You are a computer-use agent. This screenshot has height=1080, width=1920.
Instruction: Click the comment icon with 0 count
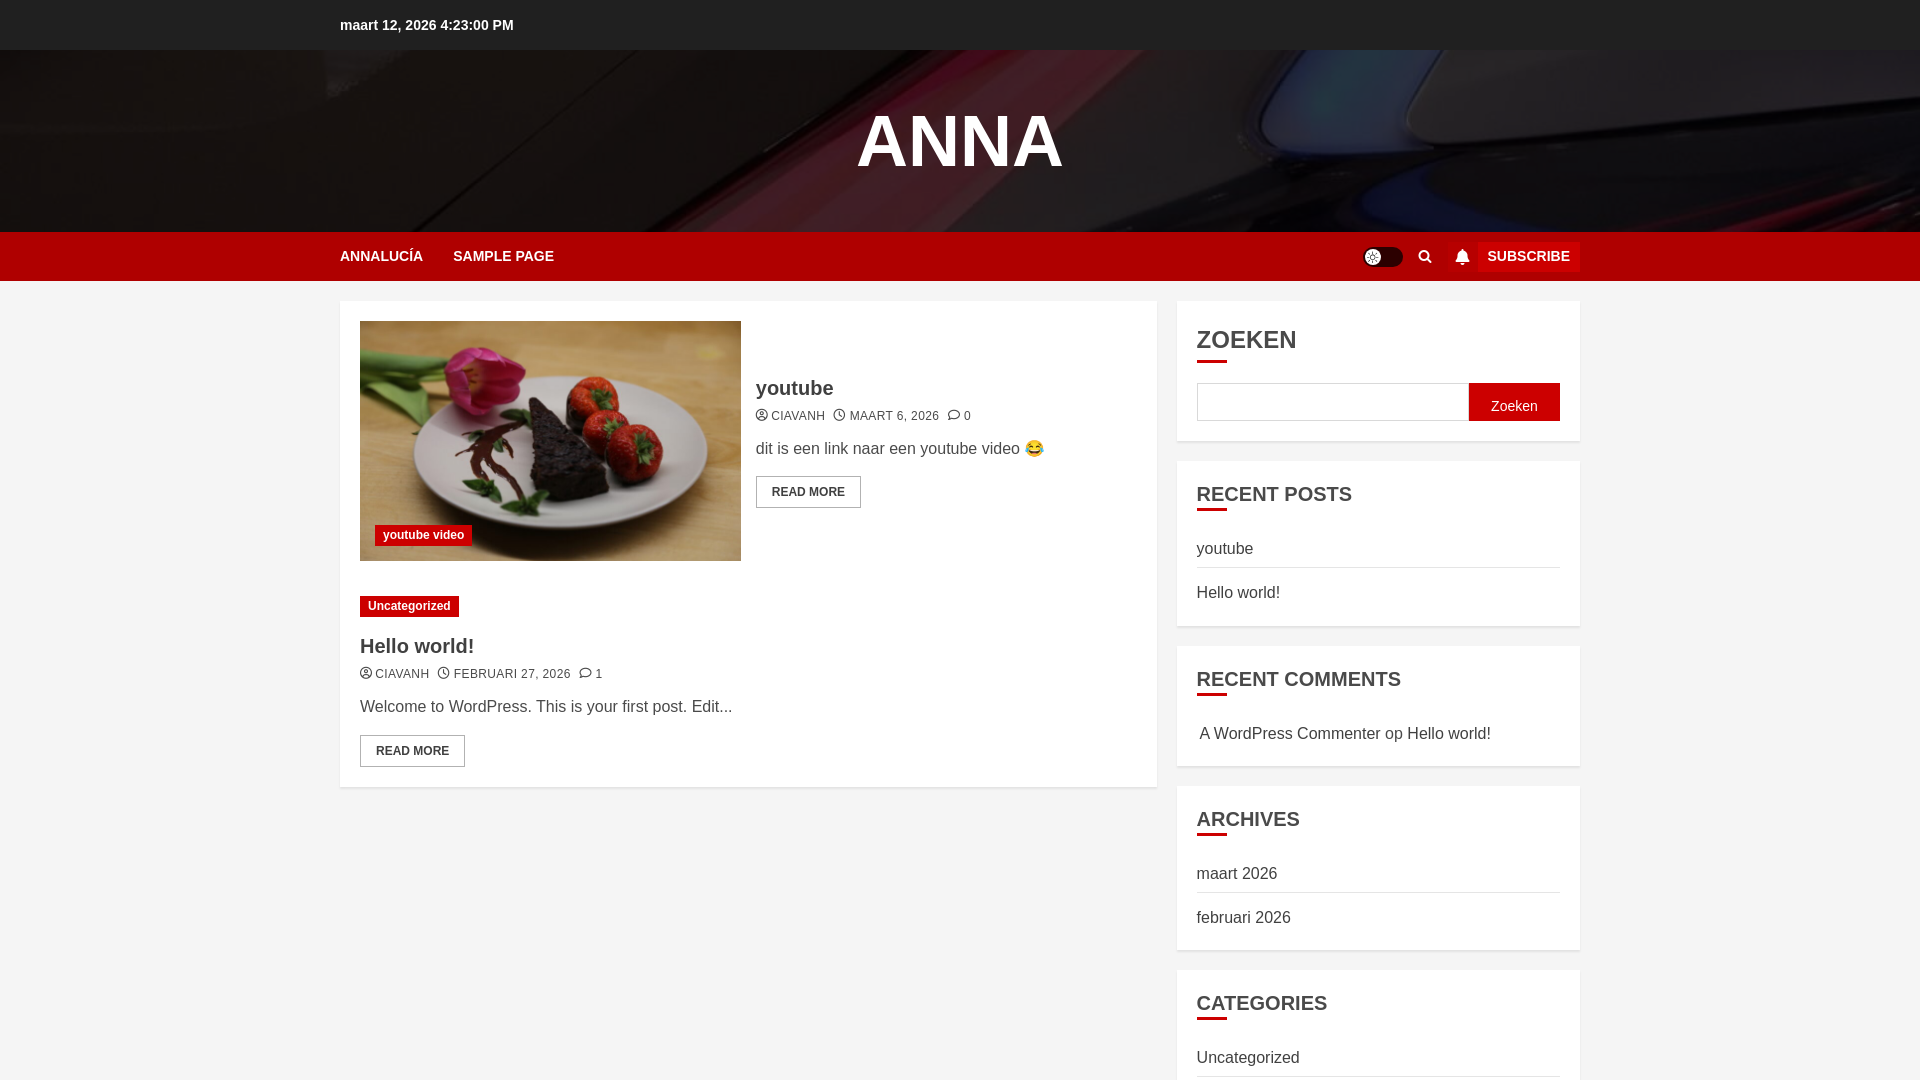pyautogui.click(x=959, y=416)
